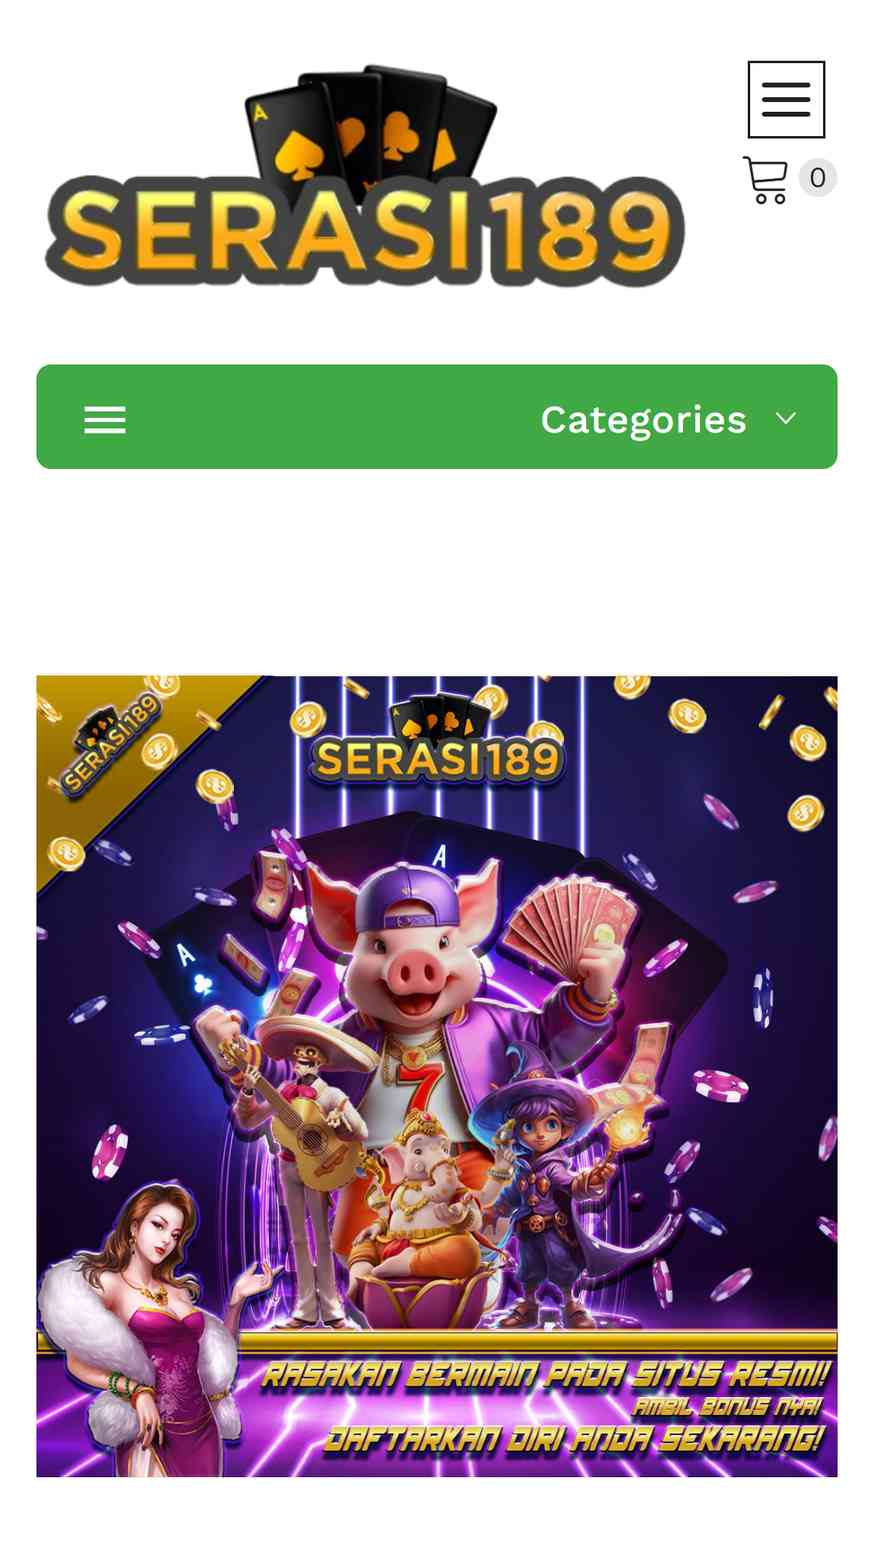
Task: Open the shopping cart icon
Action: point(765,180)
